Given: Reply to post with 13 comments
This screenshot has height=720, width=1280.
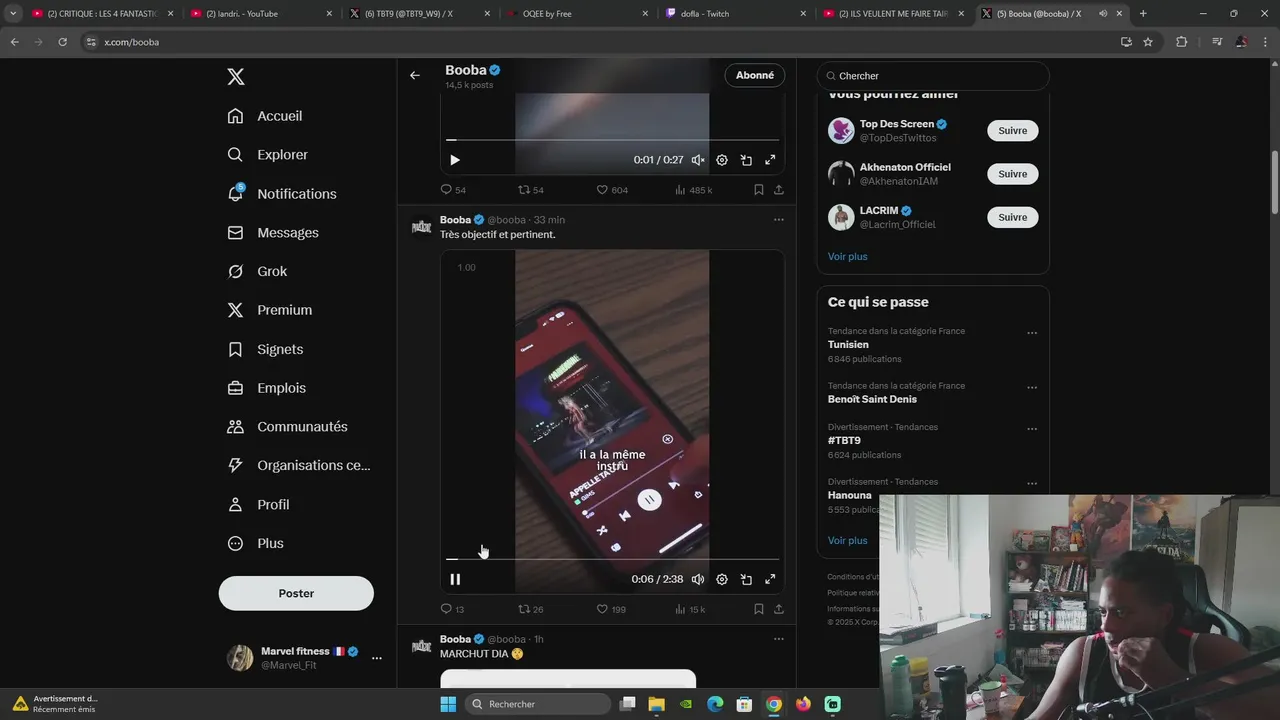Looking at the screenshot, I should pos(453,609).
